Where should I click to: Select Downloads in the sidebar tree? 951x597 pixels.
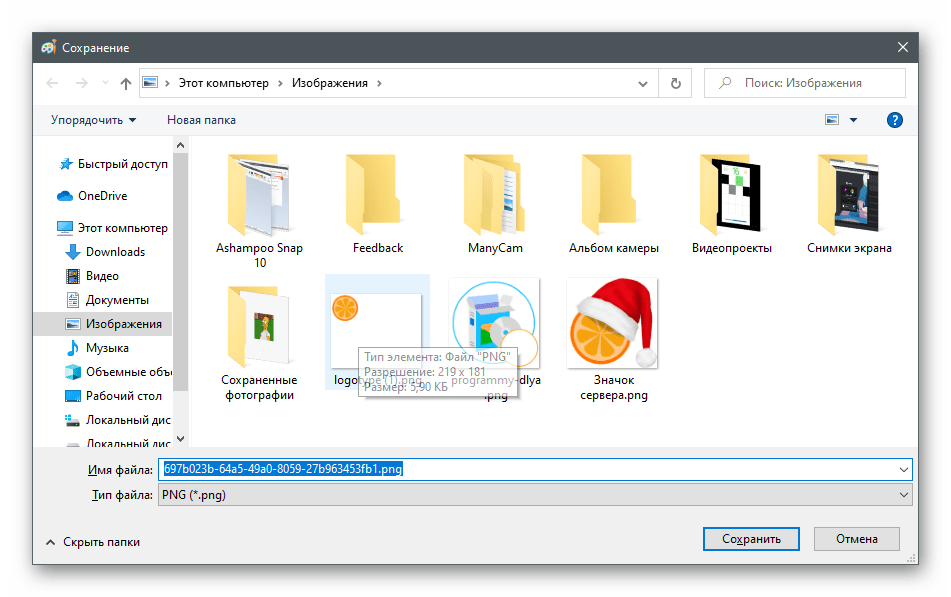[115, 252]
